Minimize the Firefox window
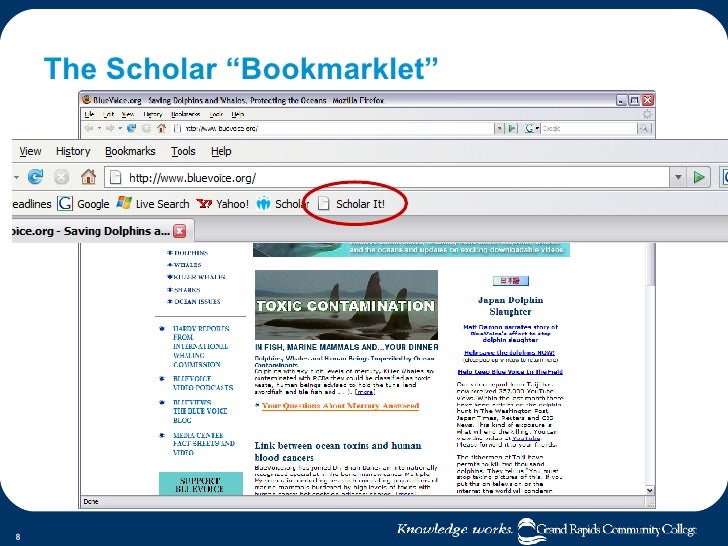Screen dimensions: 728x546 [x=621, y=100]
